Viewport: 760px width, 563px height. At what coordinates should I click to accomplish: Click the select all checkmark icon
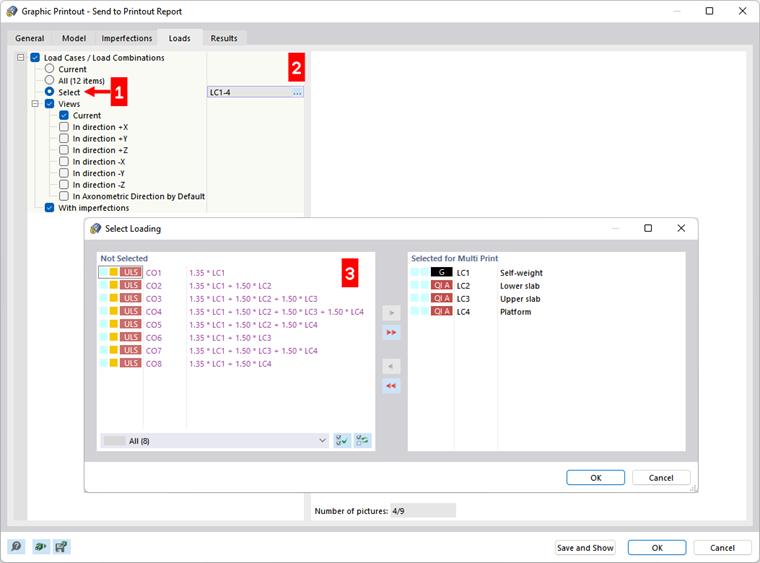342,440
